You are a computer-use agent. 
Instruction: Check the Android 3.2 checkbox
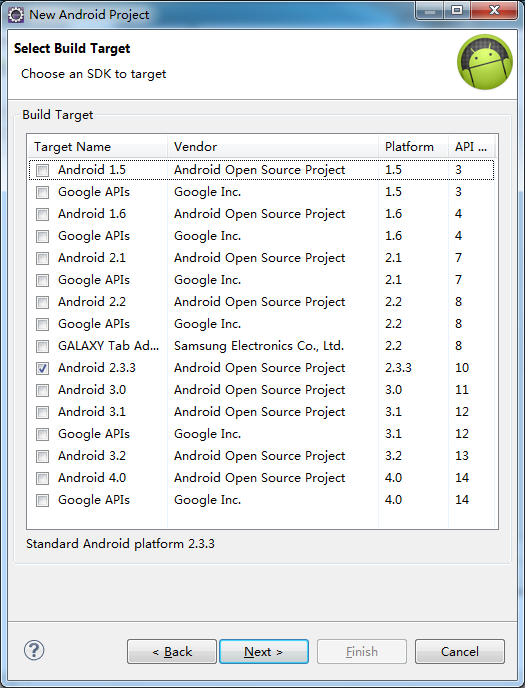coord(43,456)
